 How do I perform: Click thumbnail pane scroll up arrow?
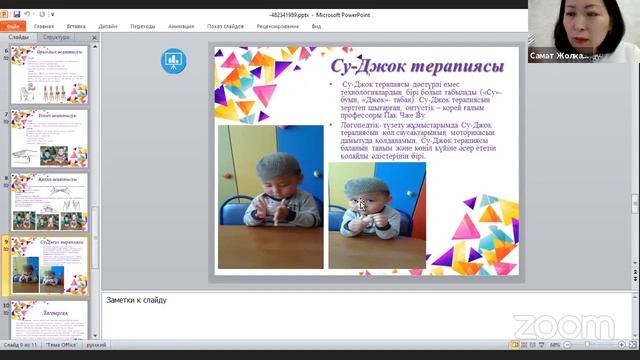95,47
